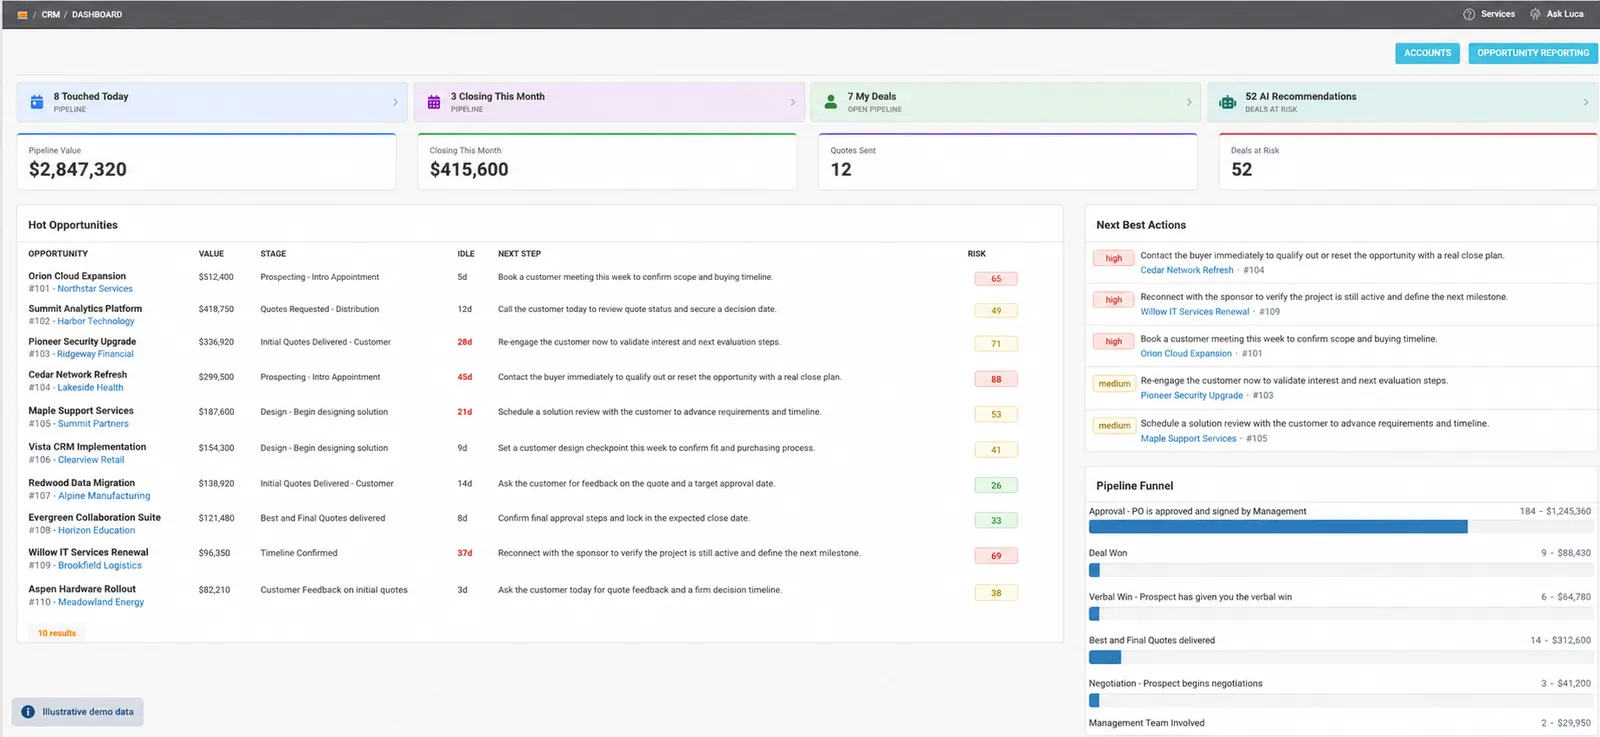This screenshot has width=1600, height=737.
Task: Follow the Alpine Manufacturing link
Action: click(104, 496)
